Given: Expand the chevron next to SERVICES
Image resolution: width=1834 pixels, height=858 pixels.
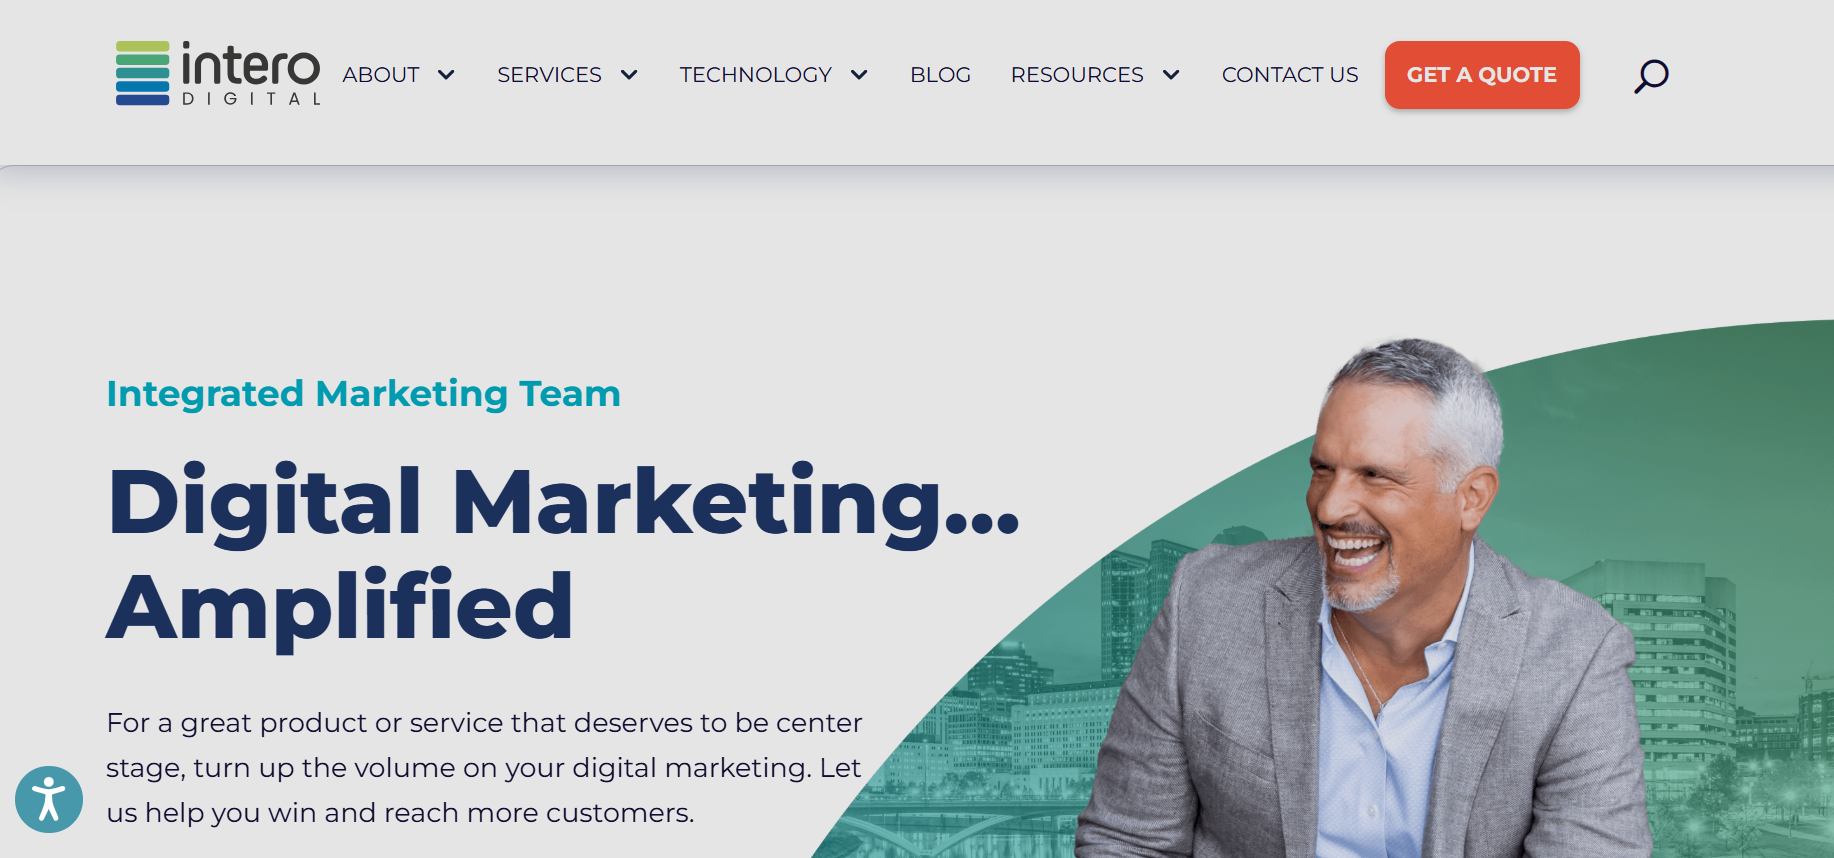Looking at the screenshot, I should click(x=629, y=75).
